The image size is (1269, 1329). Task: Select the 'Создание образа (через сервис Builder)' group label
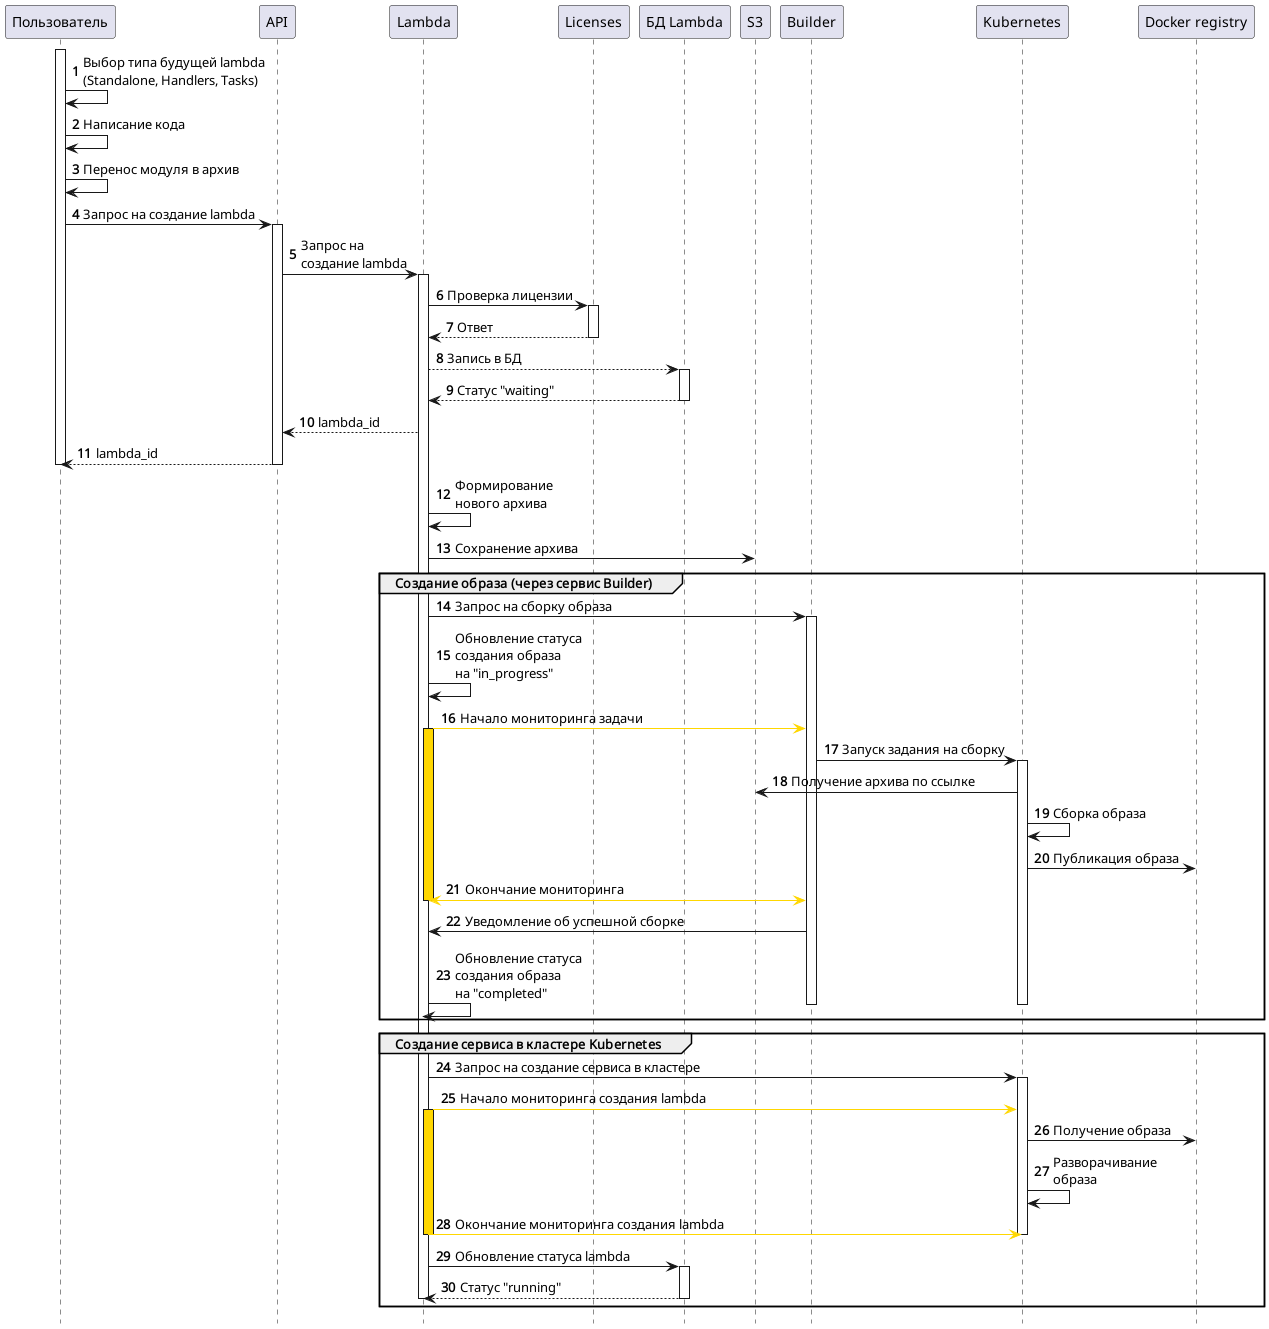[x=523, y=583]
